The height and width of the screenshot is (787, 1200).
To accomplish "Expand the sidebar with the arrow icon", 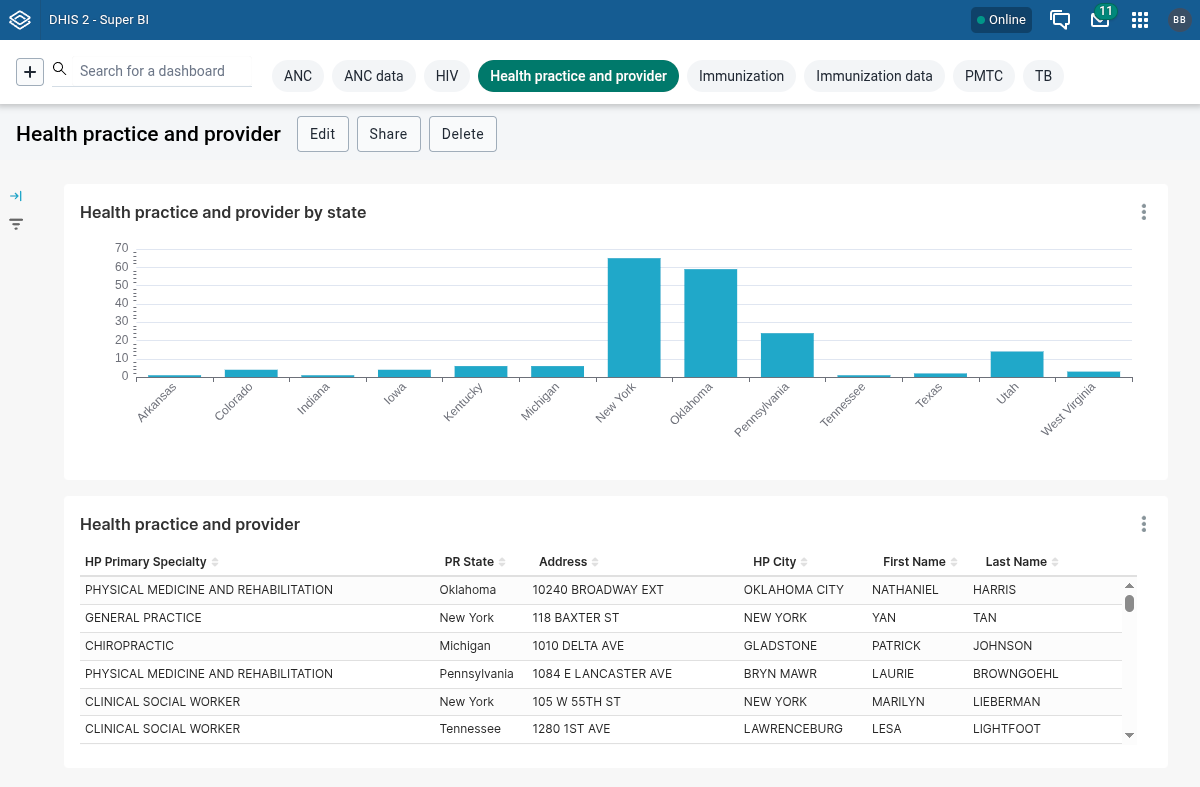I will click(16, 196).
